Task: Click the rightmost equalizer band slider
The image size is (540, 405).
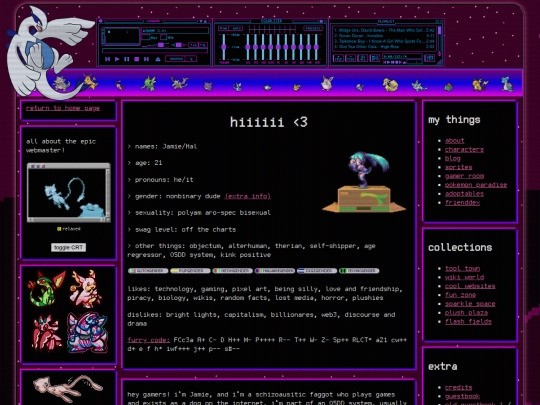Action: [x=316, y=47]
